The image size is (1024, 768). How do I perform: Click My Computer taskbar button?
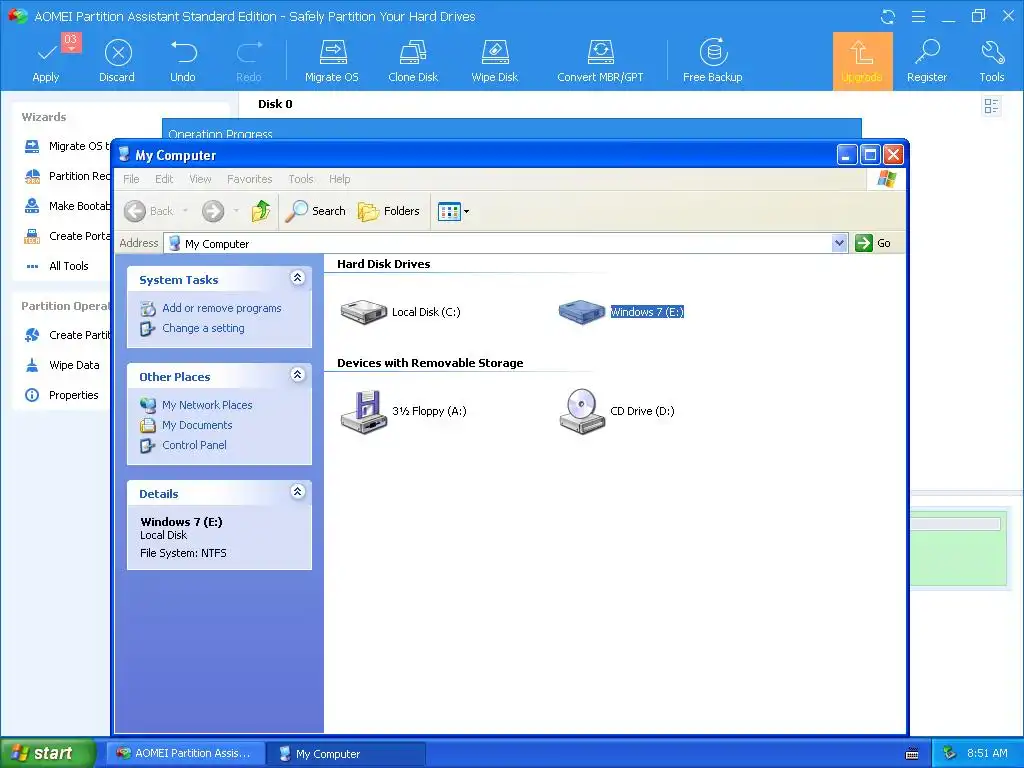coord(347,754)
